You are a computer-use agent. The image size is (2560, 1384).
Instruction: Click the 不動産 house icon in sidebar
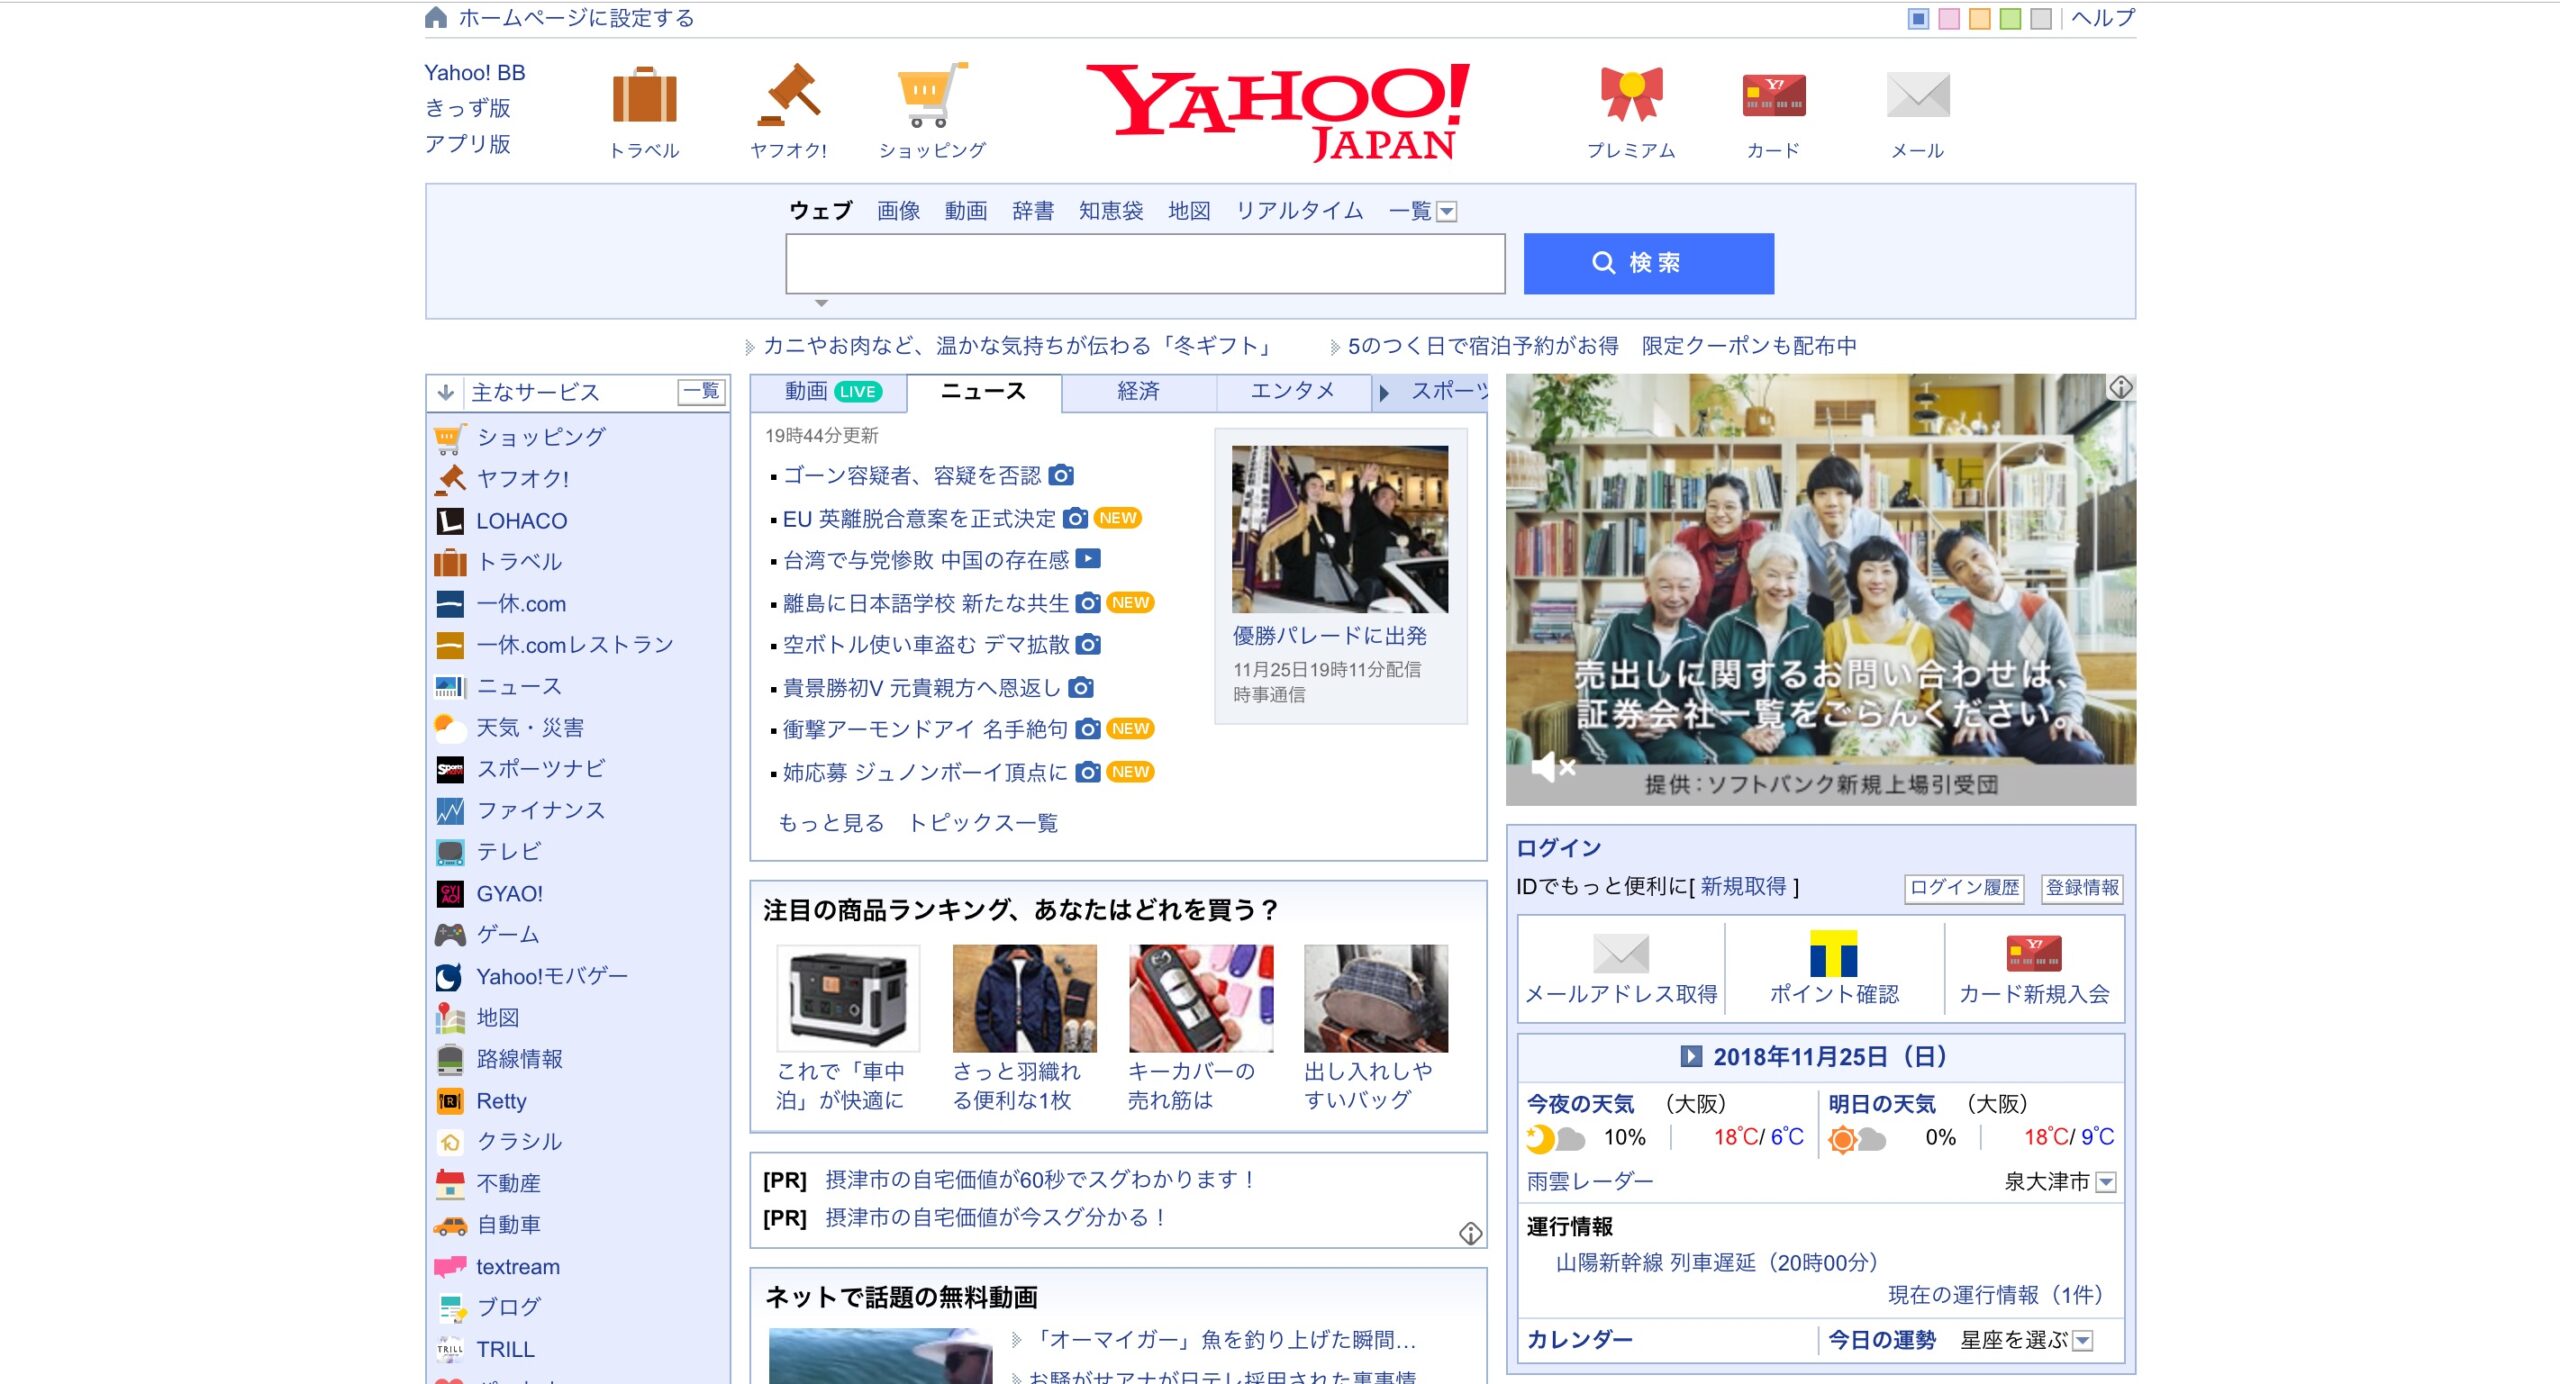[x=450, y=1184]
